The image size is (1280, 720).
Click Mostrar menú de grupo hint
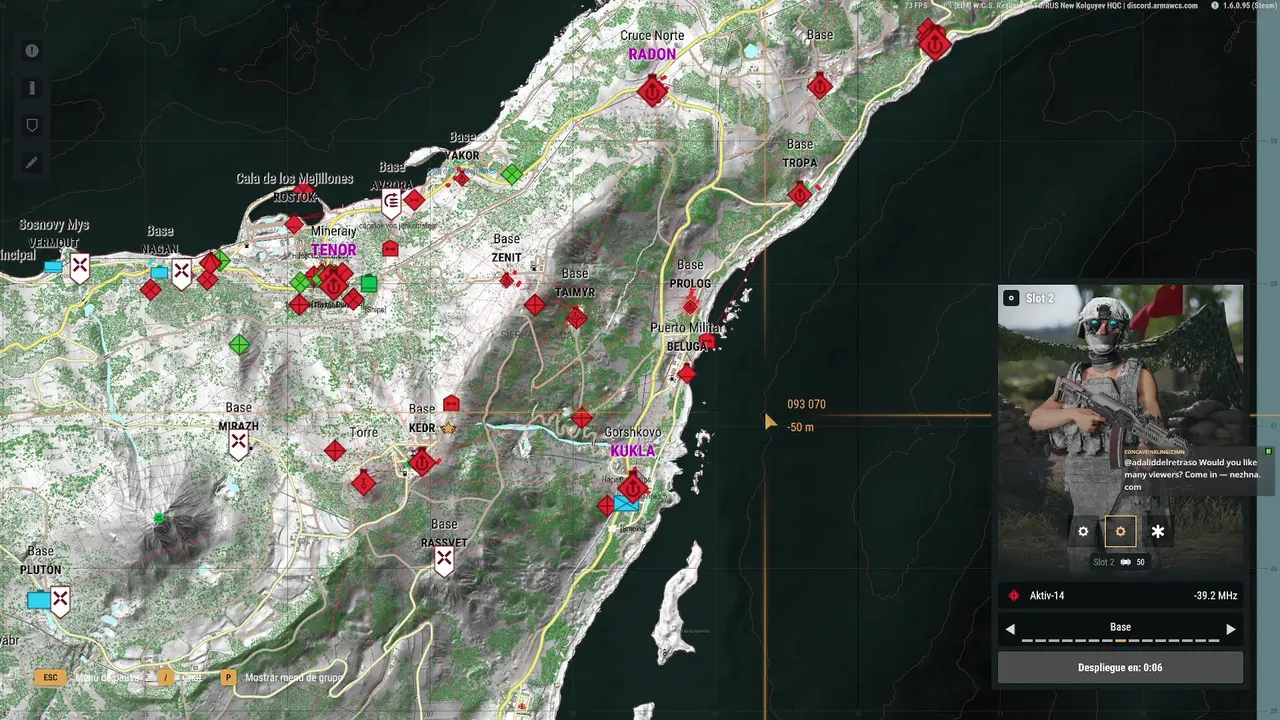282,677
